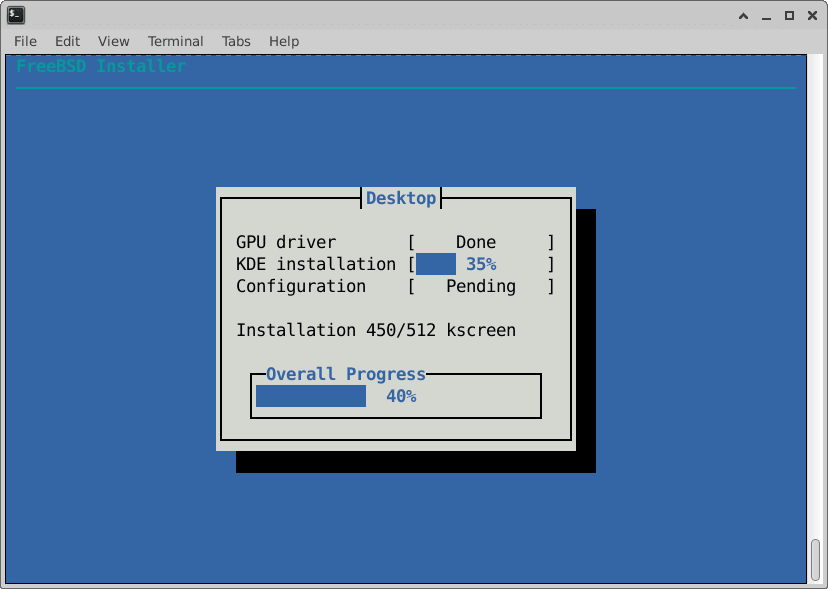The image size is (828, 589).
Task: Select the Desktop dialog title
Action: point(401,198)
